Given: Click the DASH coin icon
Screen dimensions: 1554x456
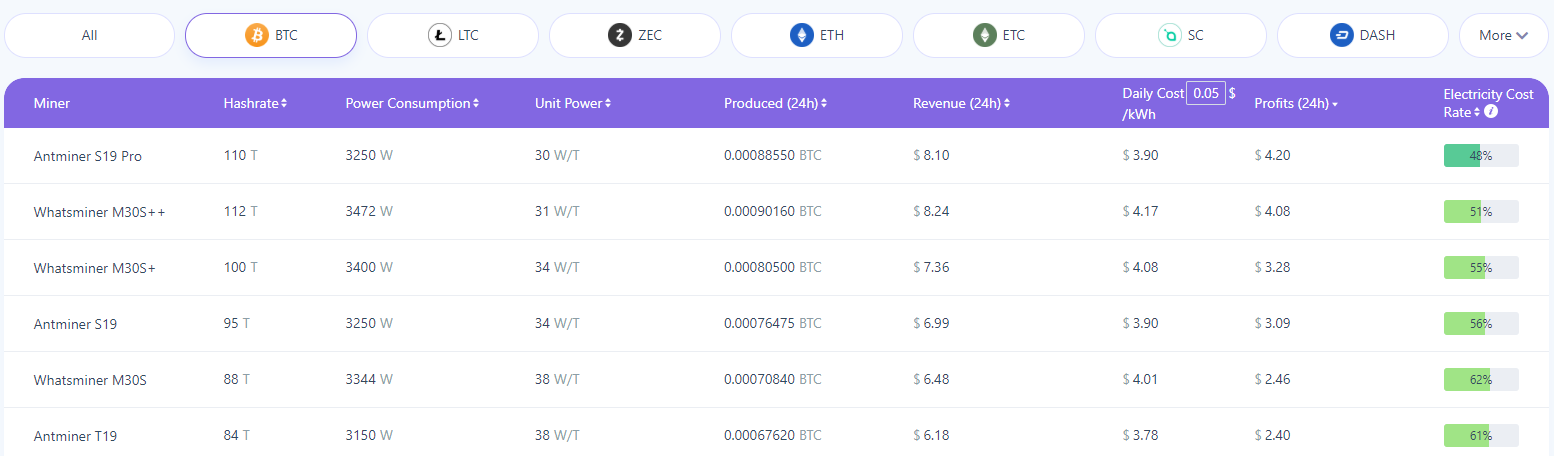Looking at the screenshot, I should point(1341,36).
